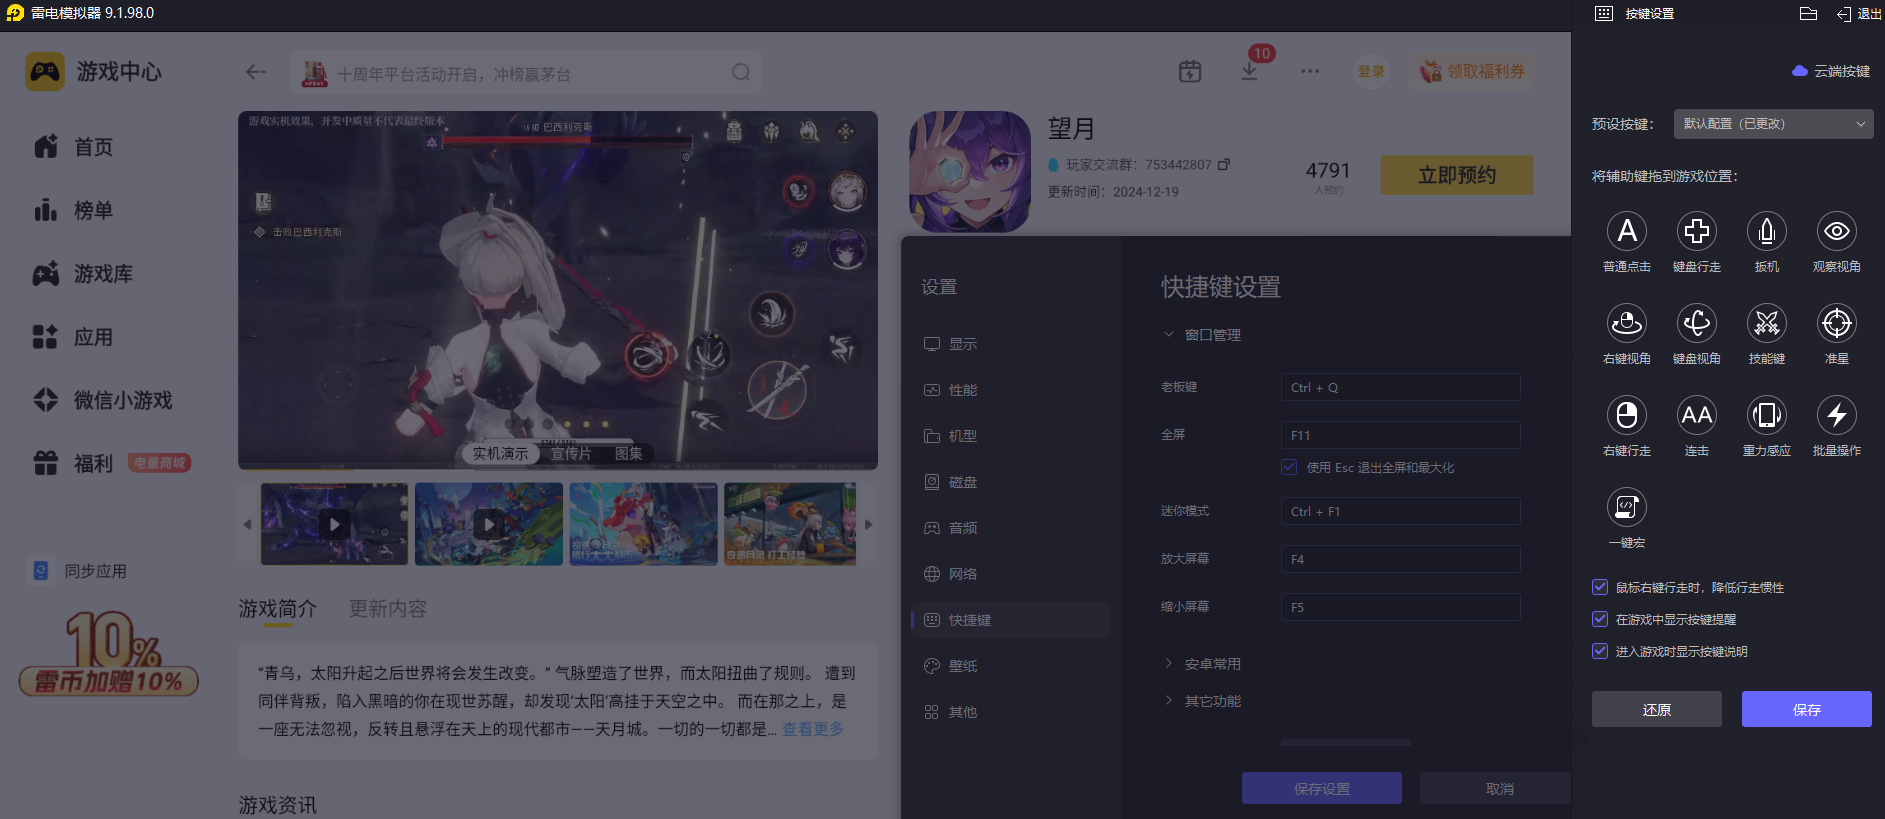Open 音频 settings tab
The image size is (1885, 819).
(x=1011, y=528)
